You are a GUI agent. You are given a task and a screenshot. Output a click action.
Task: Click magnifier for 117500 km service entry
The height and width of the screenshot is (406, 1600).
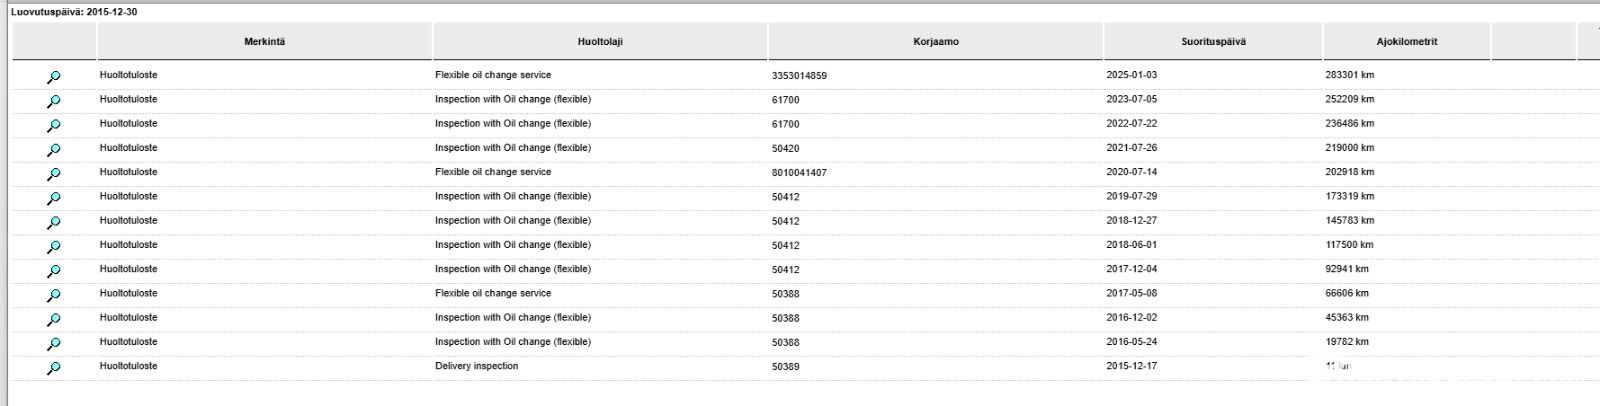[54, 246]
